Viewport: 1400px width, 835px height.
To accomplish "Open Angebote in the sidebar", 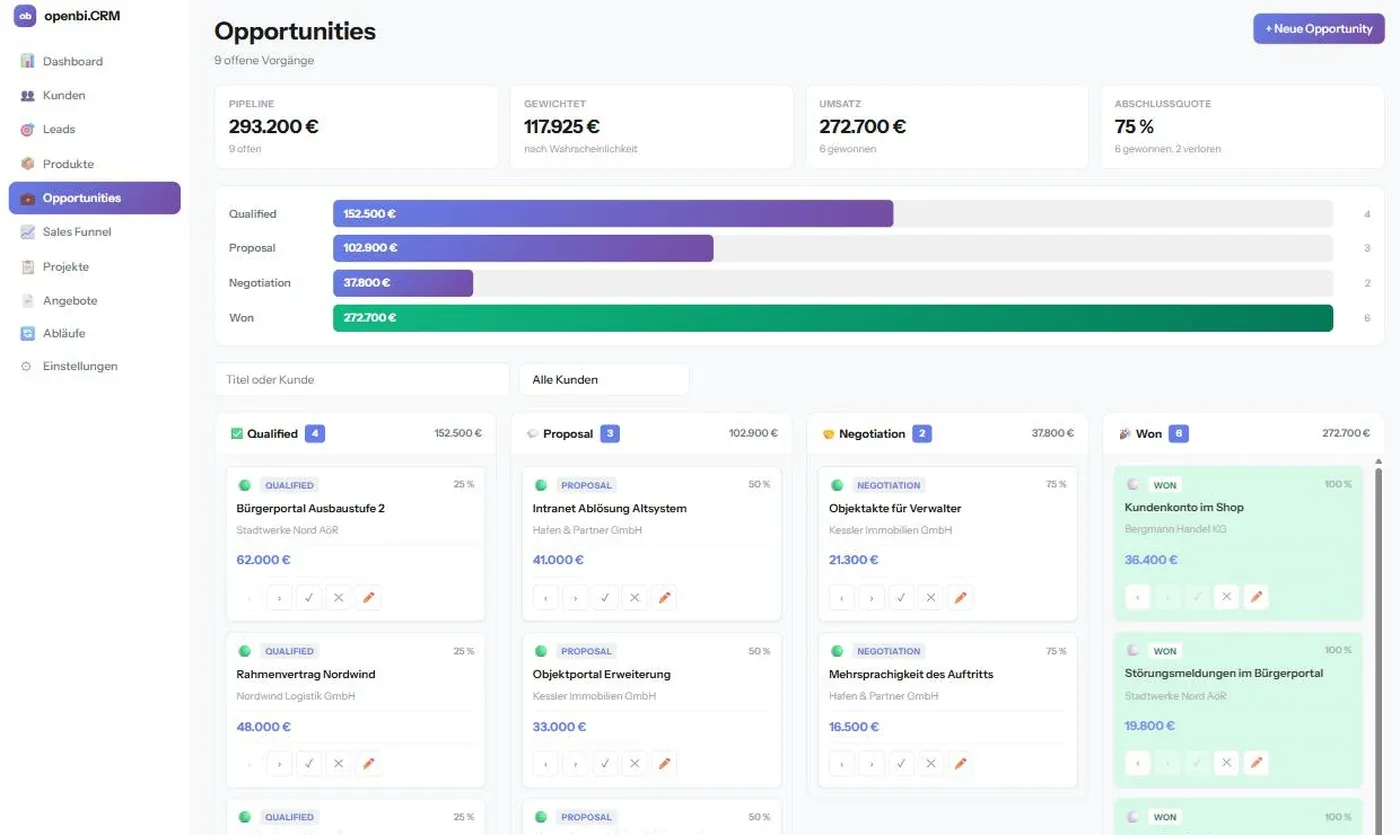I will [94, 300].
